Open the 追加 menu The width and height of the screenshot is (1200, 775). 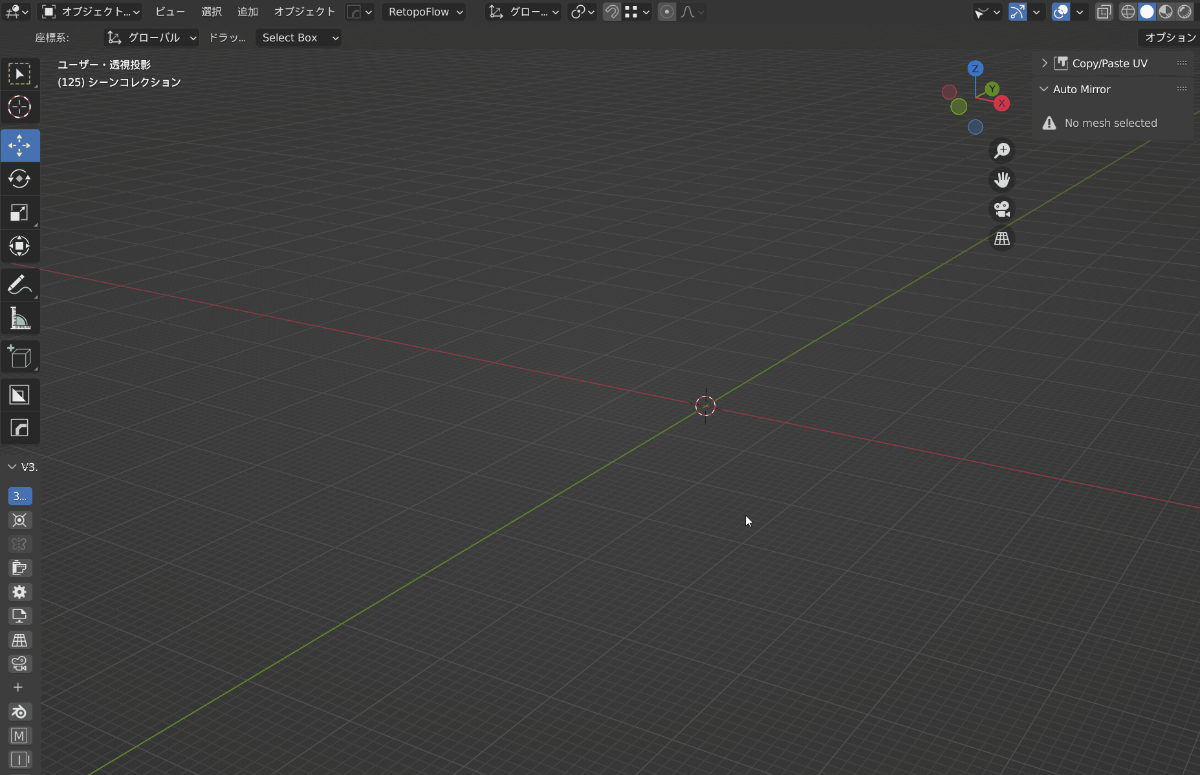click(x=247, y=12)
